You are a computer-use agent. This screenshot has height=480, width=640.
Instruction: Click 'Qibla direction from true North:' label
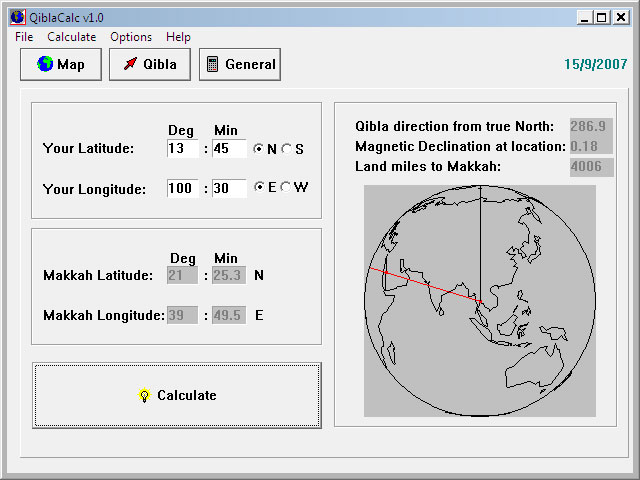coord(455,126)
